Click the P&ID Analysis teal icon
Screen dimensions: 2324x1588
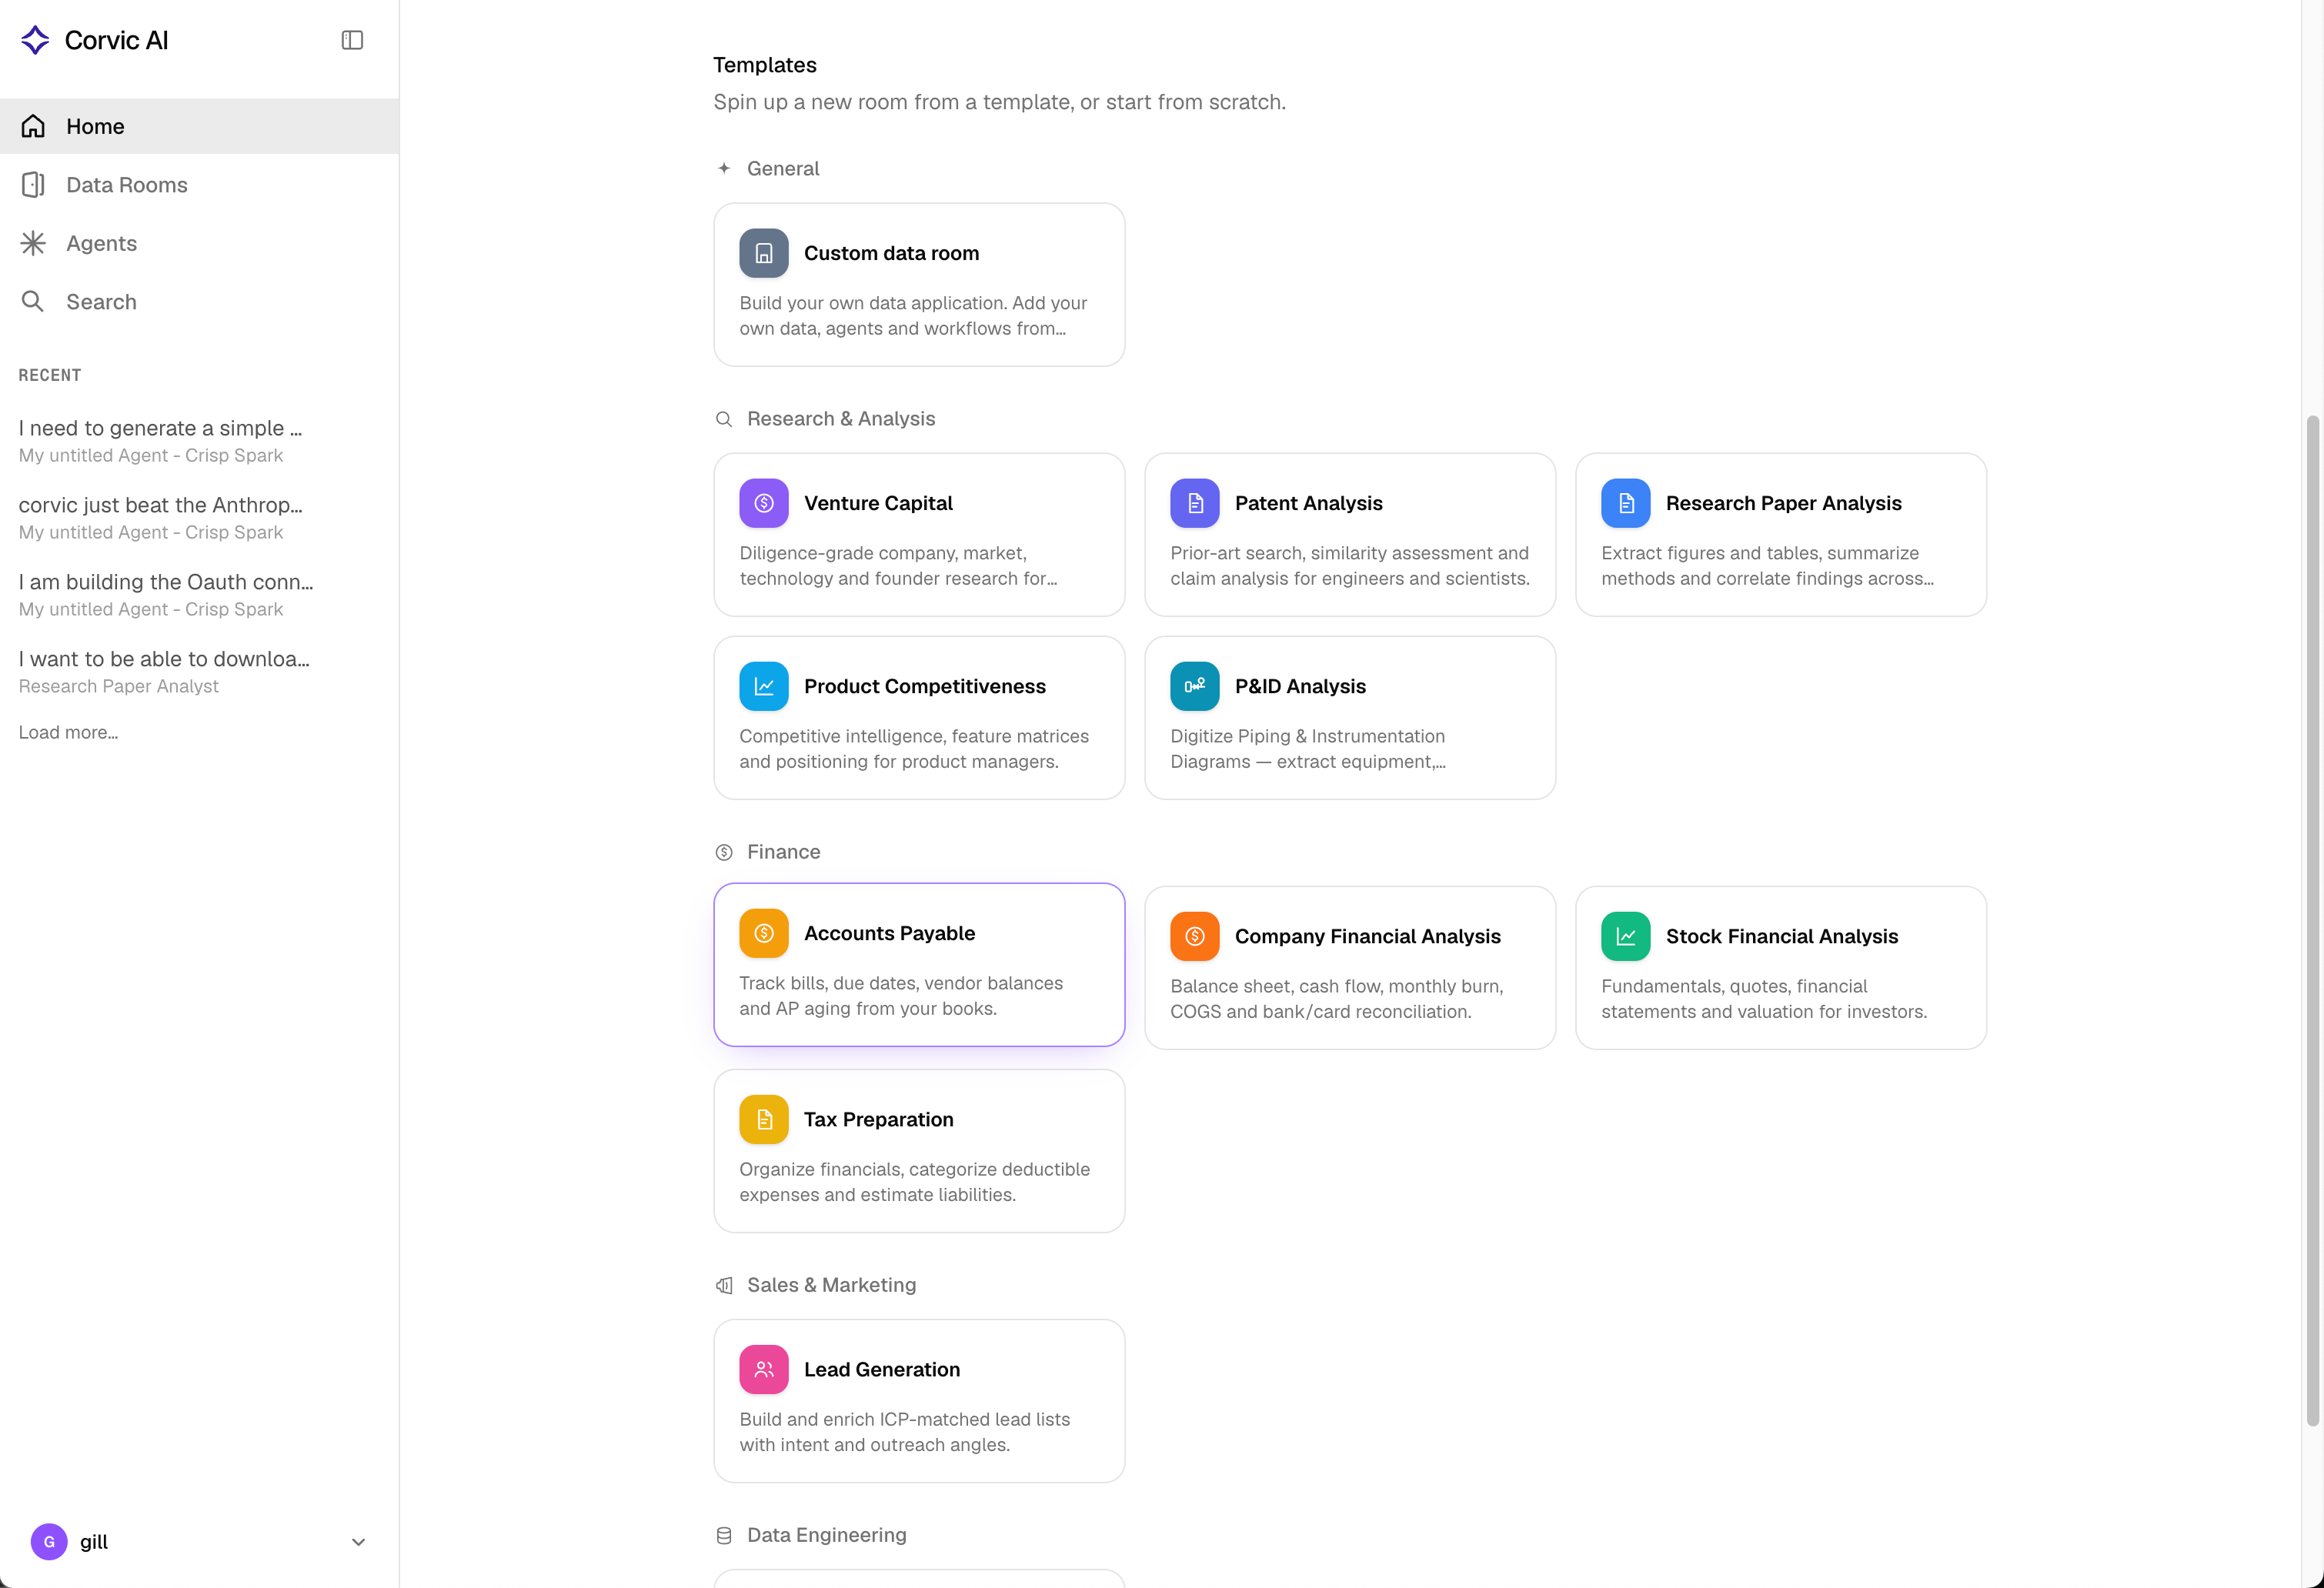tap(1195, 686)
